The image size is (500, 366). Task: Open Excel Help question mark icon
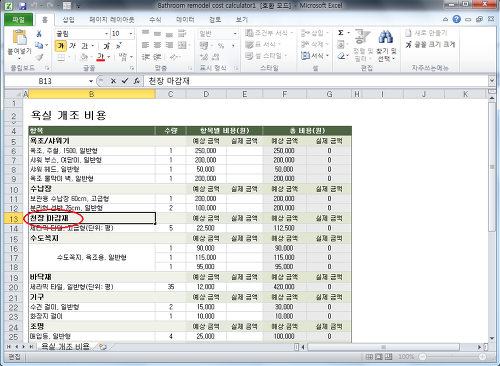(457, 19)
